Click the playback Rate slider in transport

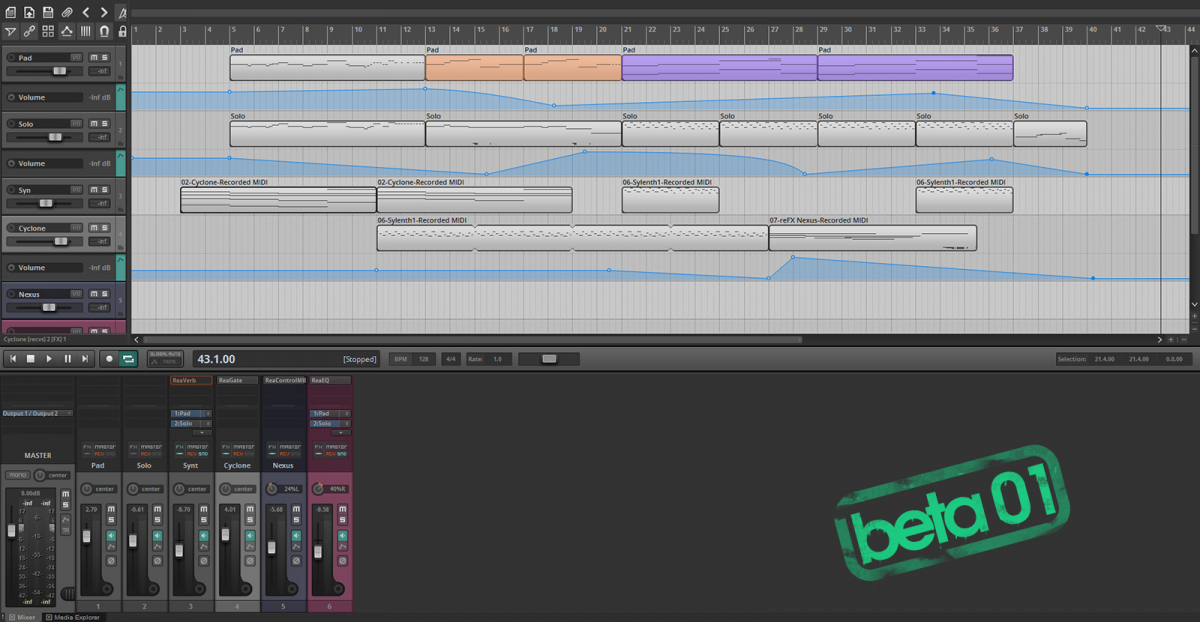pyautogui.click(x=548, y=358)
